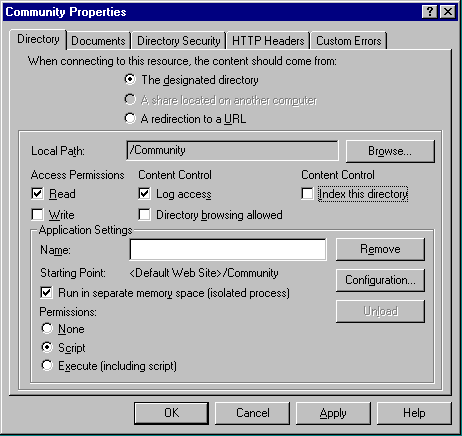Click the Cancel button
462x436 pixels.
click(253, 413)
